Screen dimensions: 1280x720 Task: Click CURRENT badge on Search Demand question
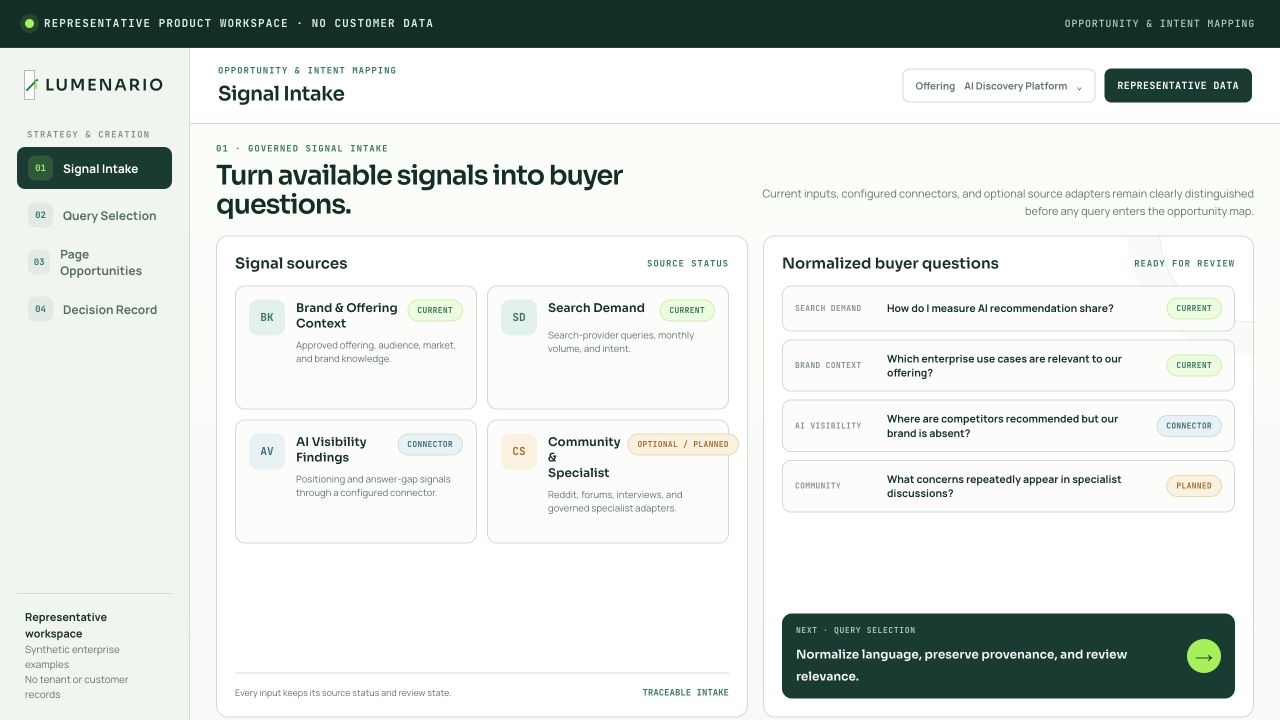1194,308
